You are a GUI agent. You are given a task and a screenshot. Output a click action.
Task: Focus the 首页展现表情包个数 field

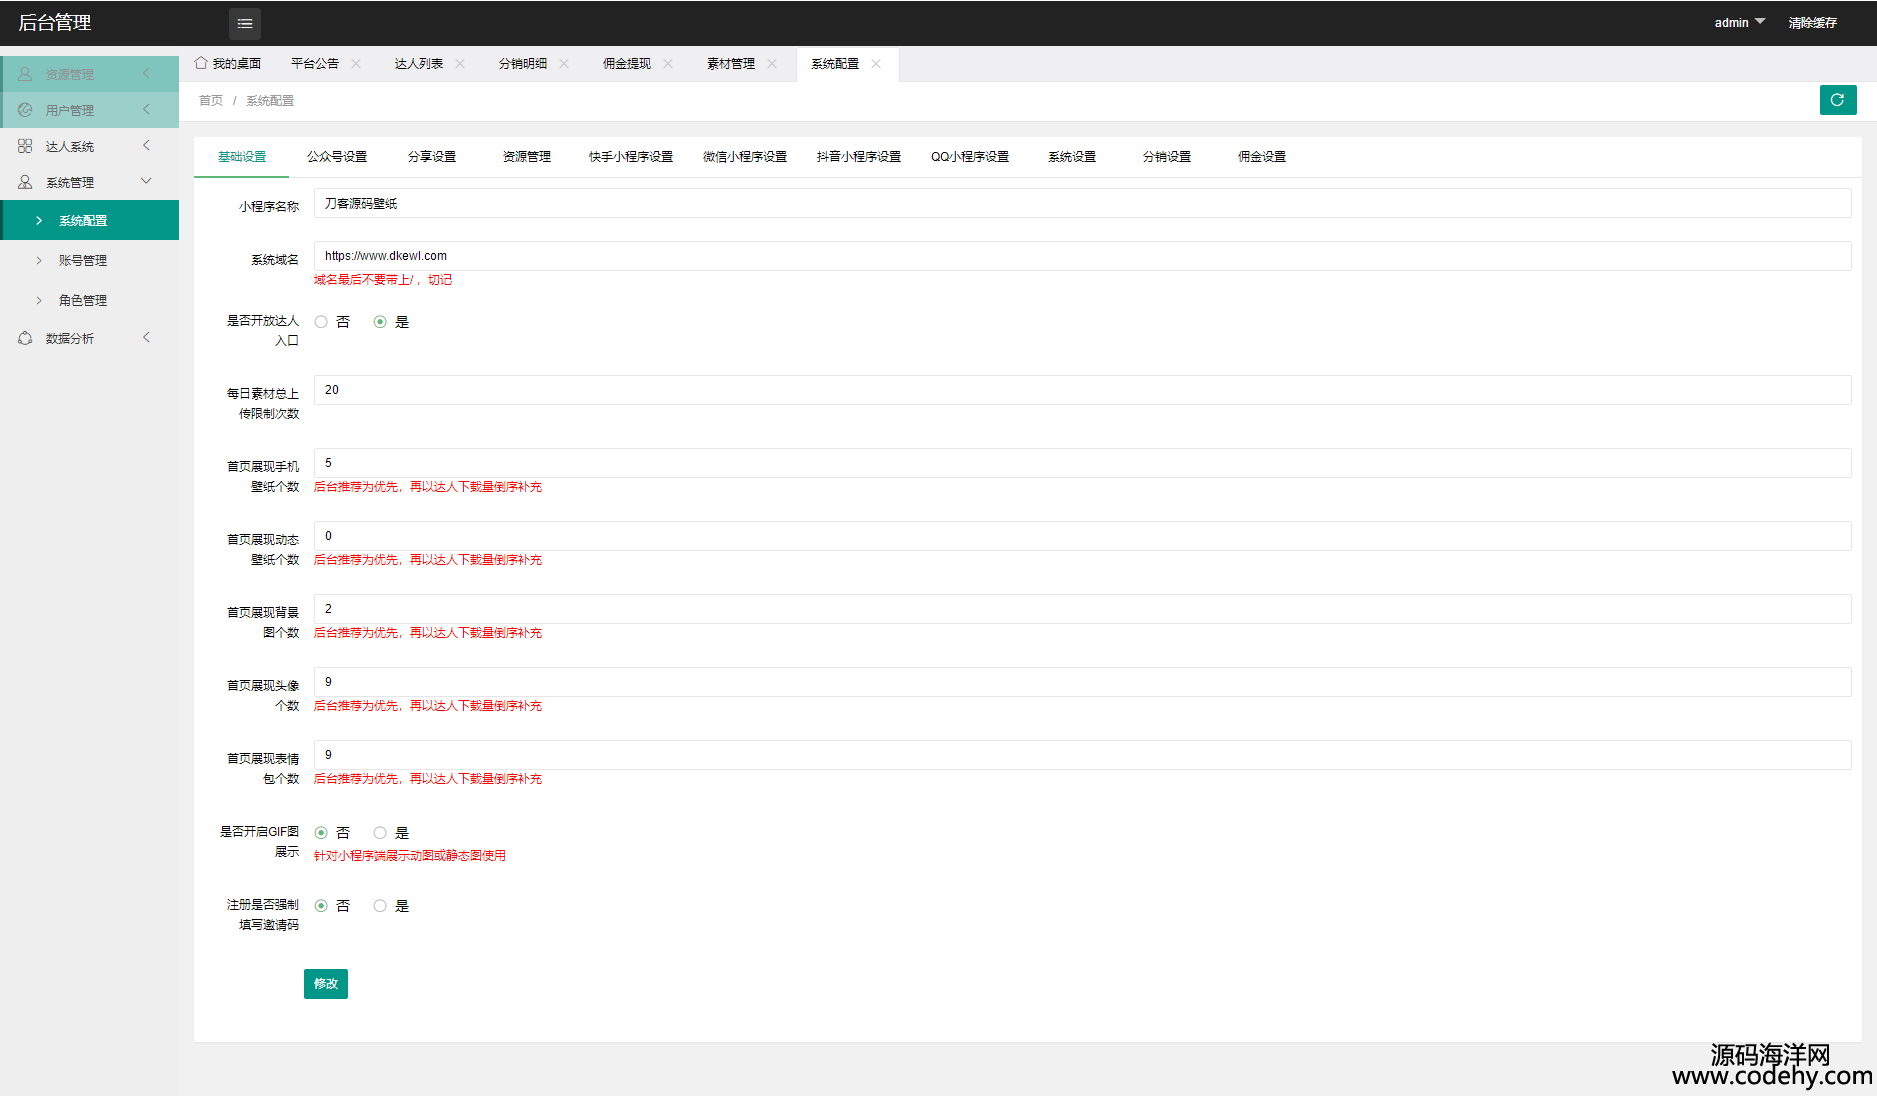tap(1083, 755)
